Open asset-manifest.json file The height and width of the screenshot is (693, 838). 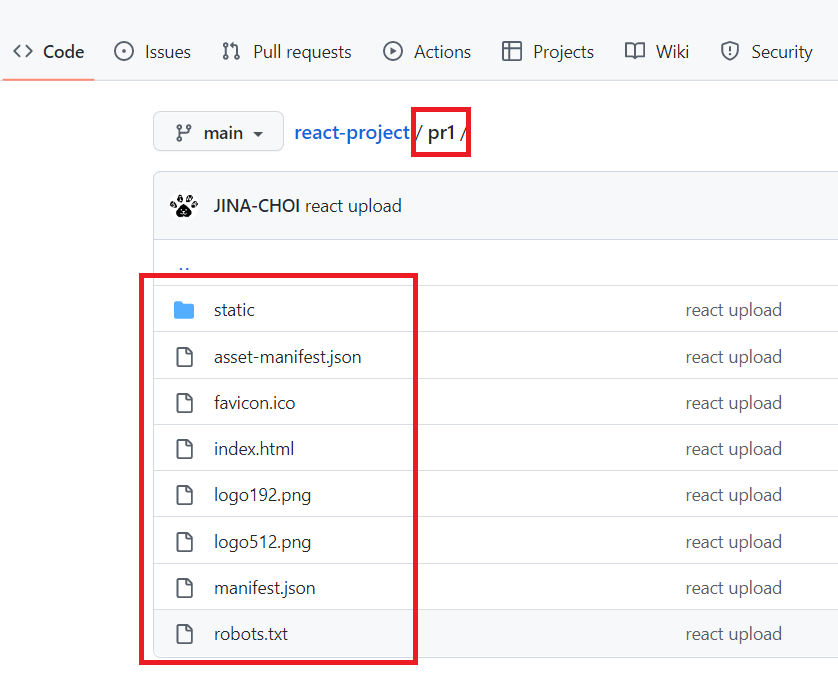pyautogui.click(x=288, y=356)
